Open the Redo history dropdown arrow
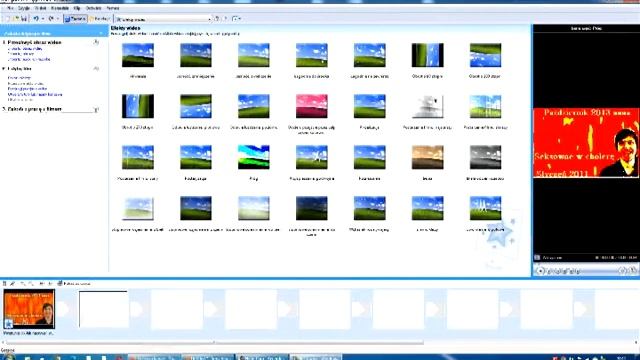Image resolution: width=640 pixels, height=360 pixels. coord(58,19)
